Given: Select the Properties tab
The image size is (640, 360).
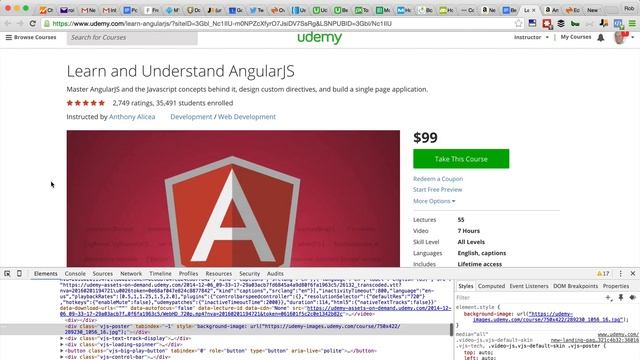Looking at the screenshot, I should coord(616,286).
